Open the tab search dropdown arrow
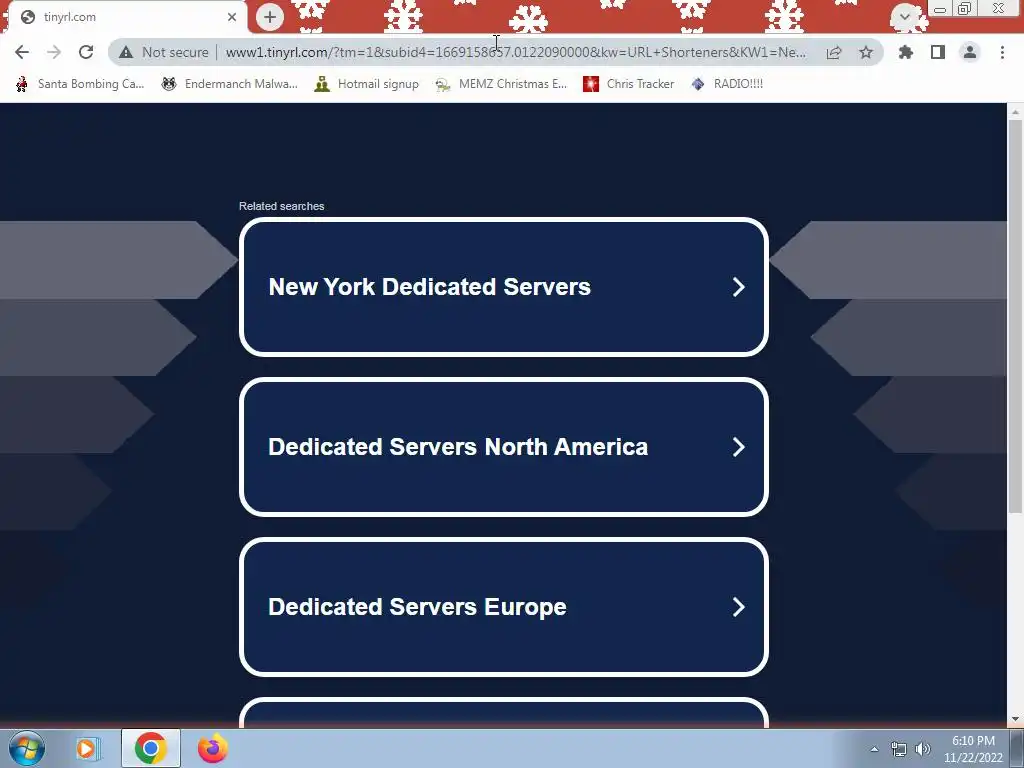The height and width of the screenshot is (768, 1024). [904, 16]
